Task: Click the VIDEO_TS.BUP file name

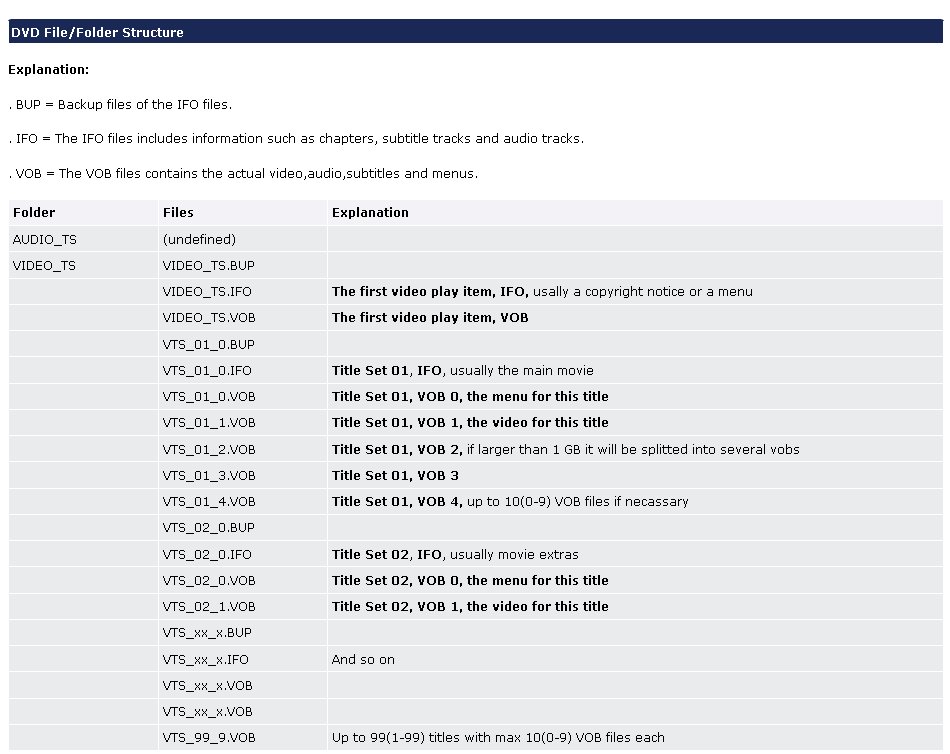Action: 208,265
